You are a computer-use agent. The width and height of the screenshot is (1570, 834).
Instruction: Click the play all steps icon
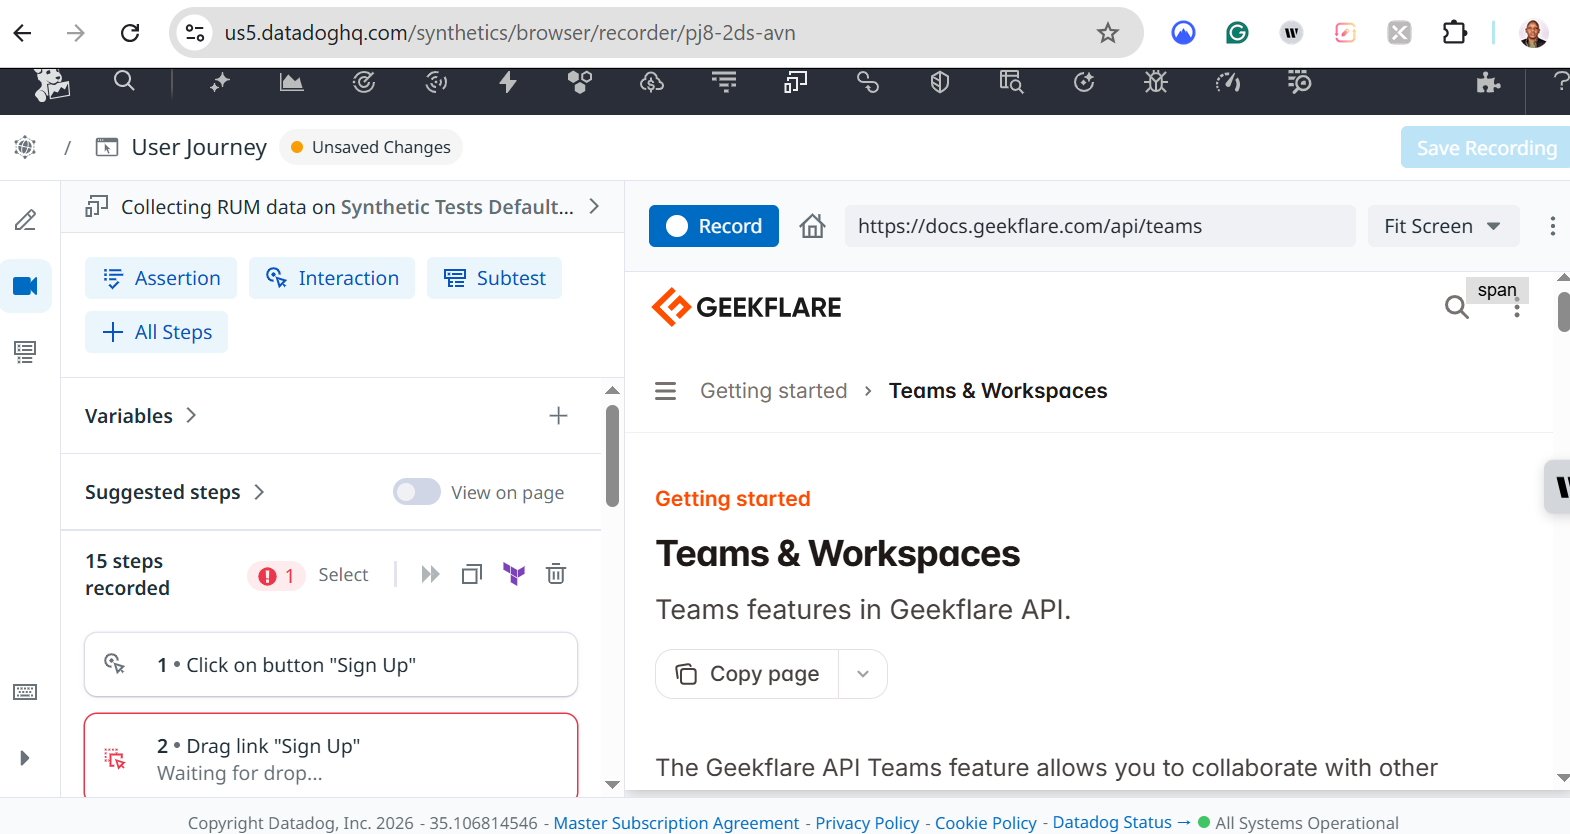click(430, 574)
